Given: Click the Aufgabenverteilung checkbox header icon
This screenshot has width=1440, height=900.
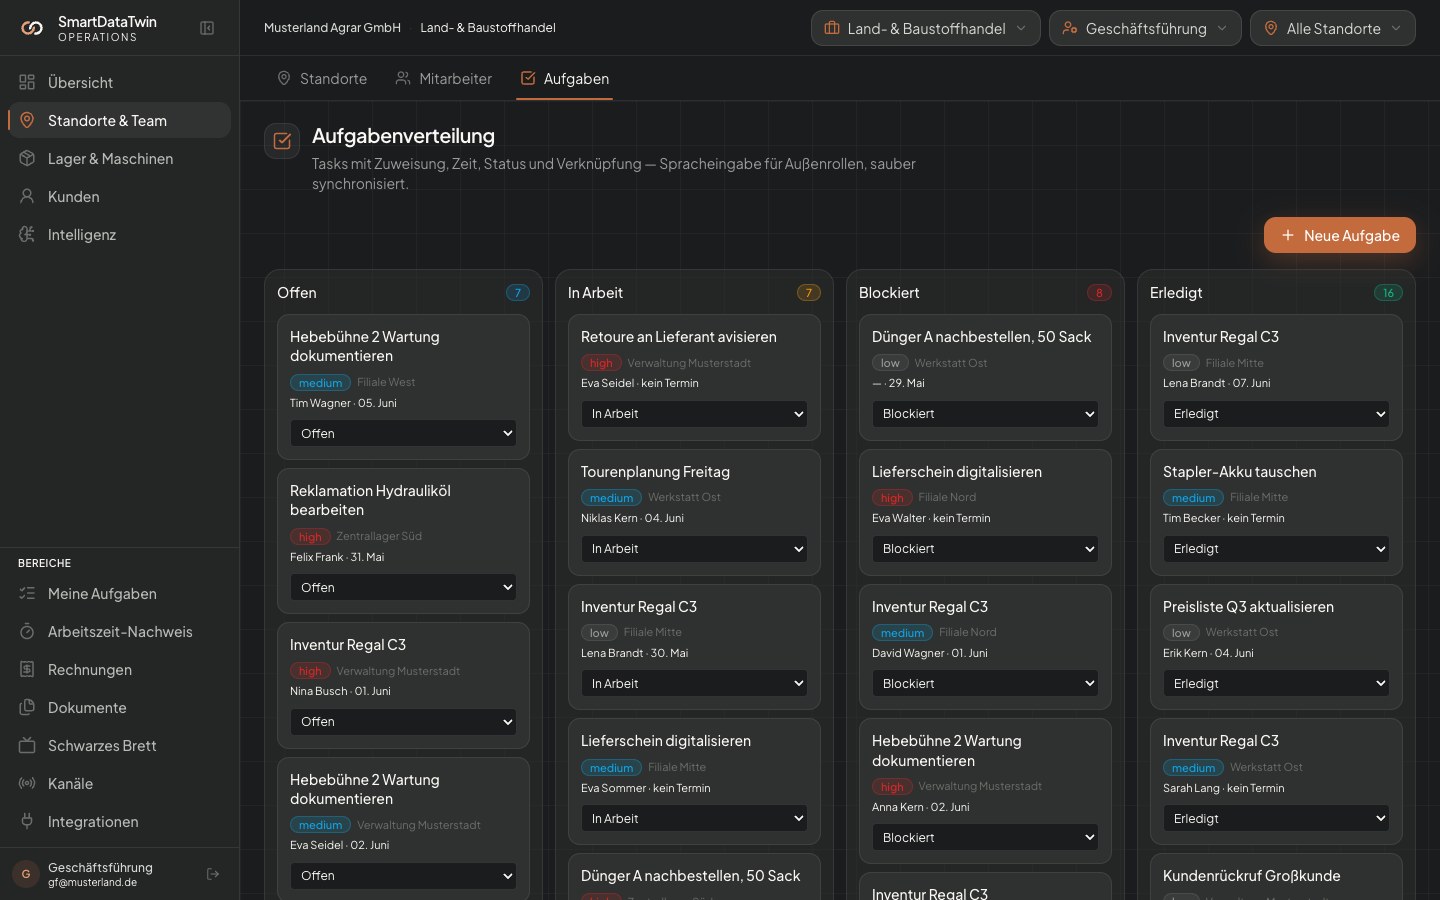Looking at the screenshot, I should [x=282, y=141].
